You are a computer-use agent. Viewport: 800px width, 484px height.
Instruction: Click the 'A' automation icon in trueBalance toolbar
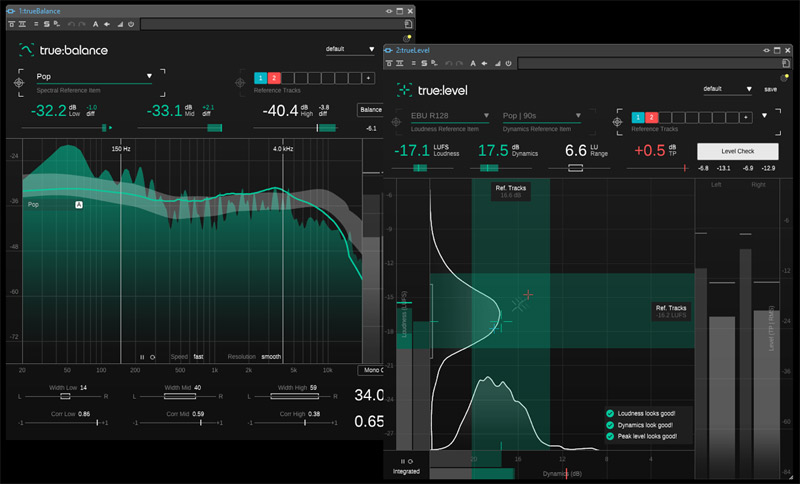pos(95,22)
